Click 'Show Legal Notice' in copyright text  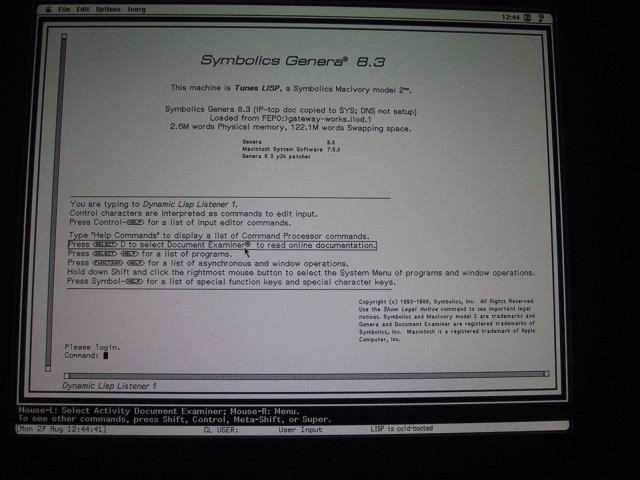click(x=410, y=309)
